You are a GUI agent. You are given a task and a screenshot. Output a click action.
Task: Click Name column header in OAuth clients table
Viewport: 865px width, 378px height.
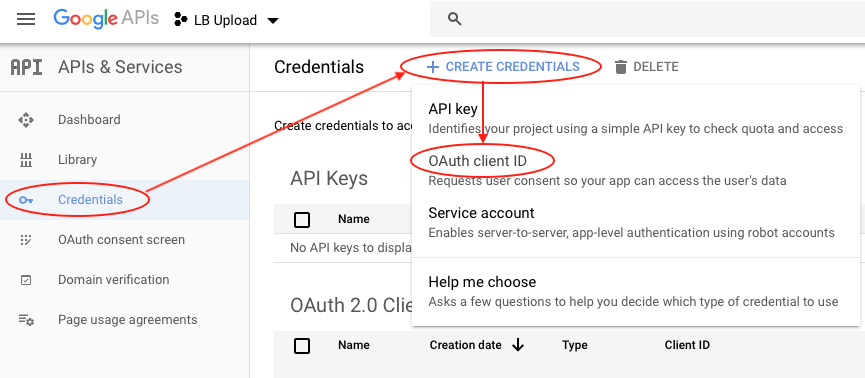point(354,345)
